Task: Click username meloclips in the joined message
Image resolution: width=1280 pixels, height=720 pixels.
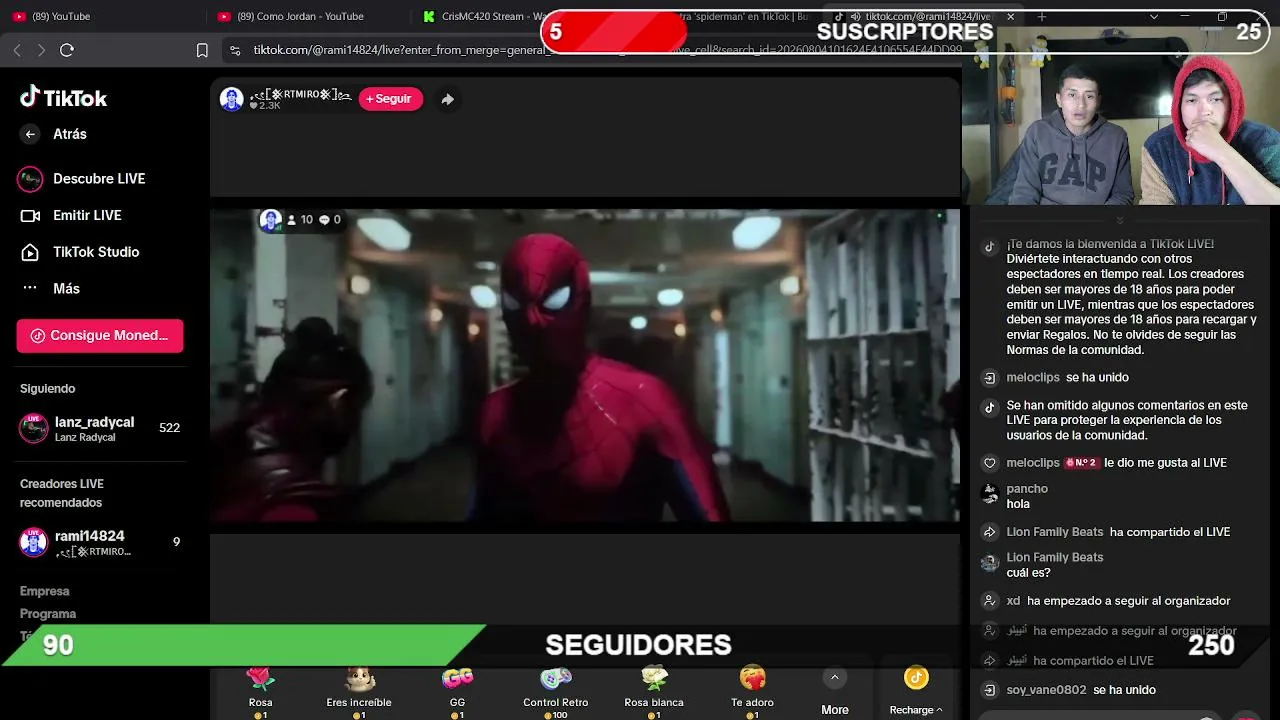Action: 1033,378
